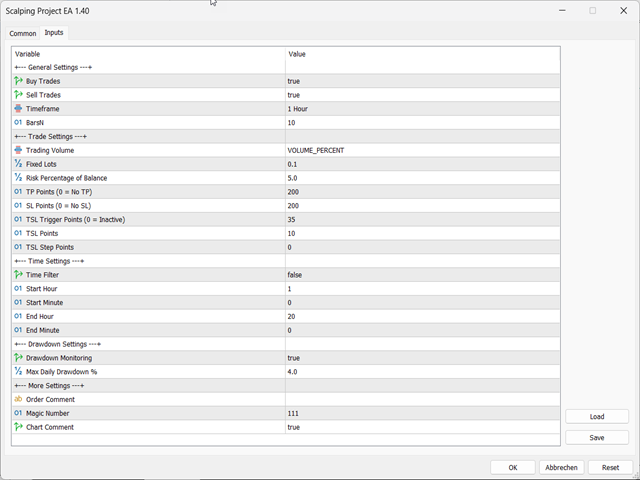The width and height of the screenshot is (640, 480).
Task: Click the fraction icon beside Risk Percentage of Balance
Action: pyautogui.click(x=18, y=178)
